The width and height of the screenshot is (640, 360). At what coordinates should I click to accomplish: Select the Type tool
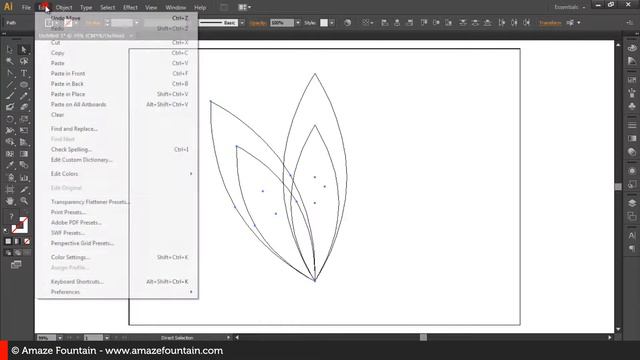click(24, 73)
